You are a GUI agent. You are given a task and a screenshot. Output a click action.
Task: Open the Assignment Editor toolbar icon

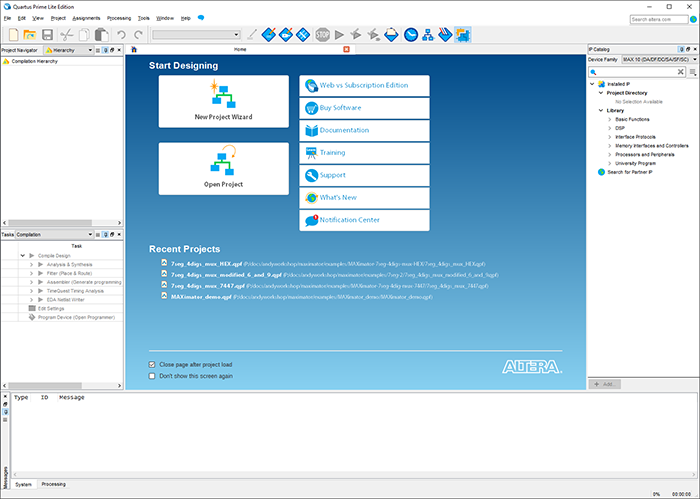(x=269, y=34)
